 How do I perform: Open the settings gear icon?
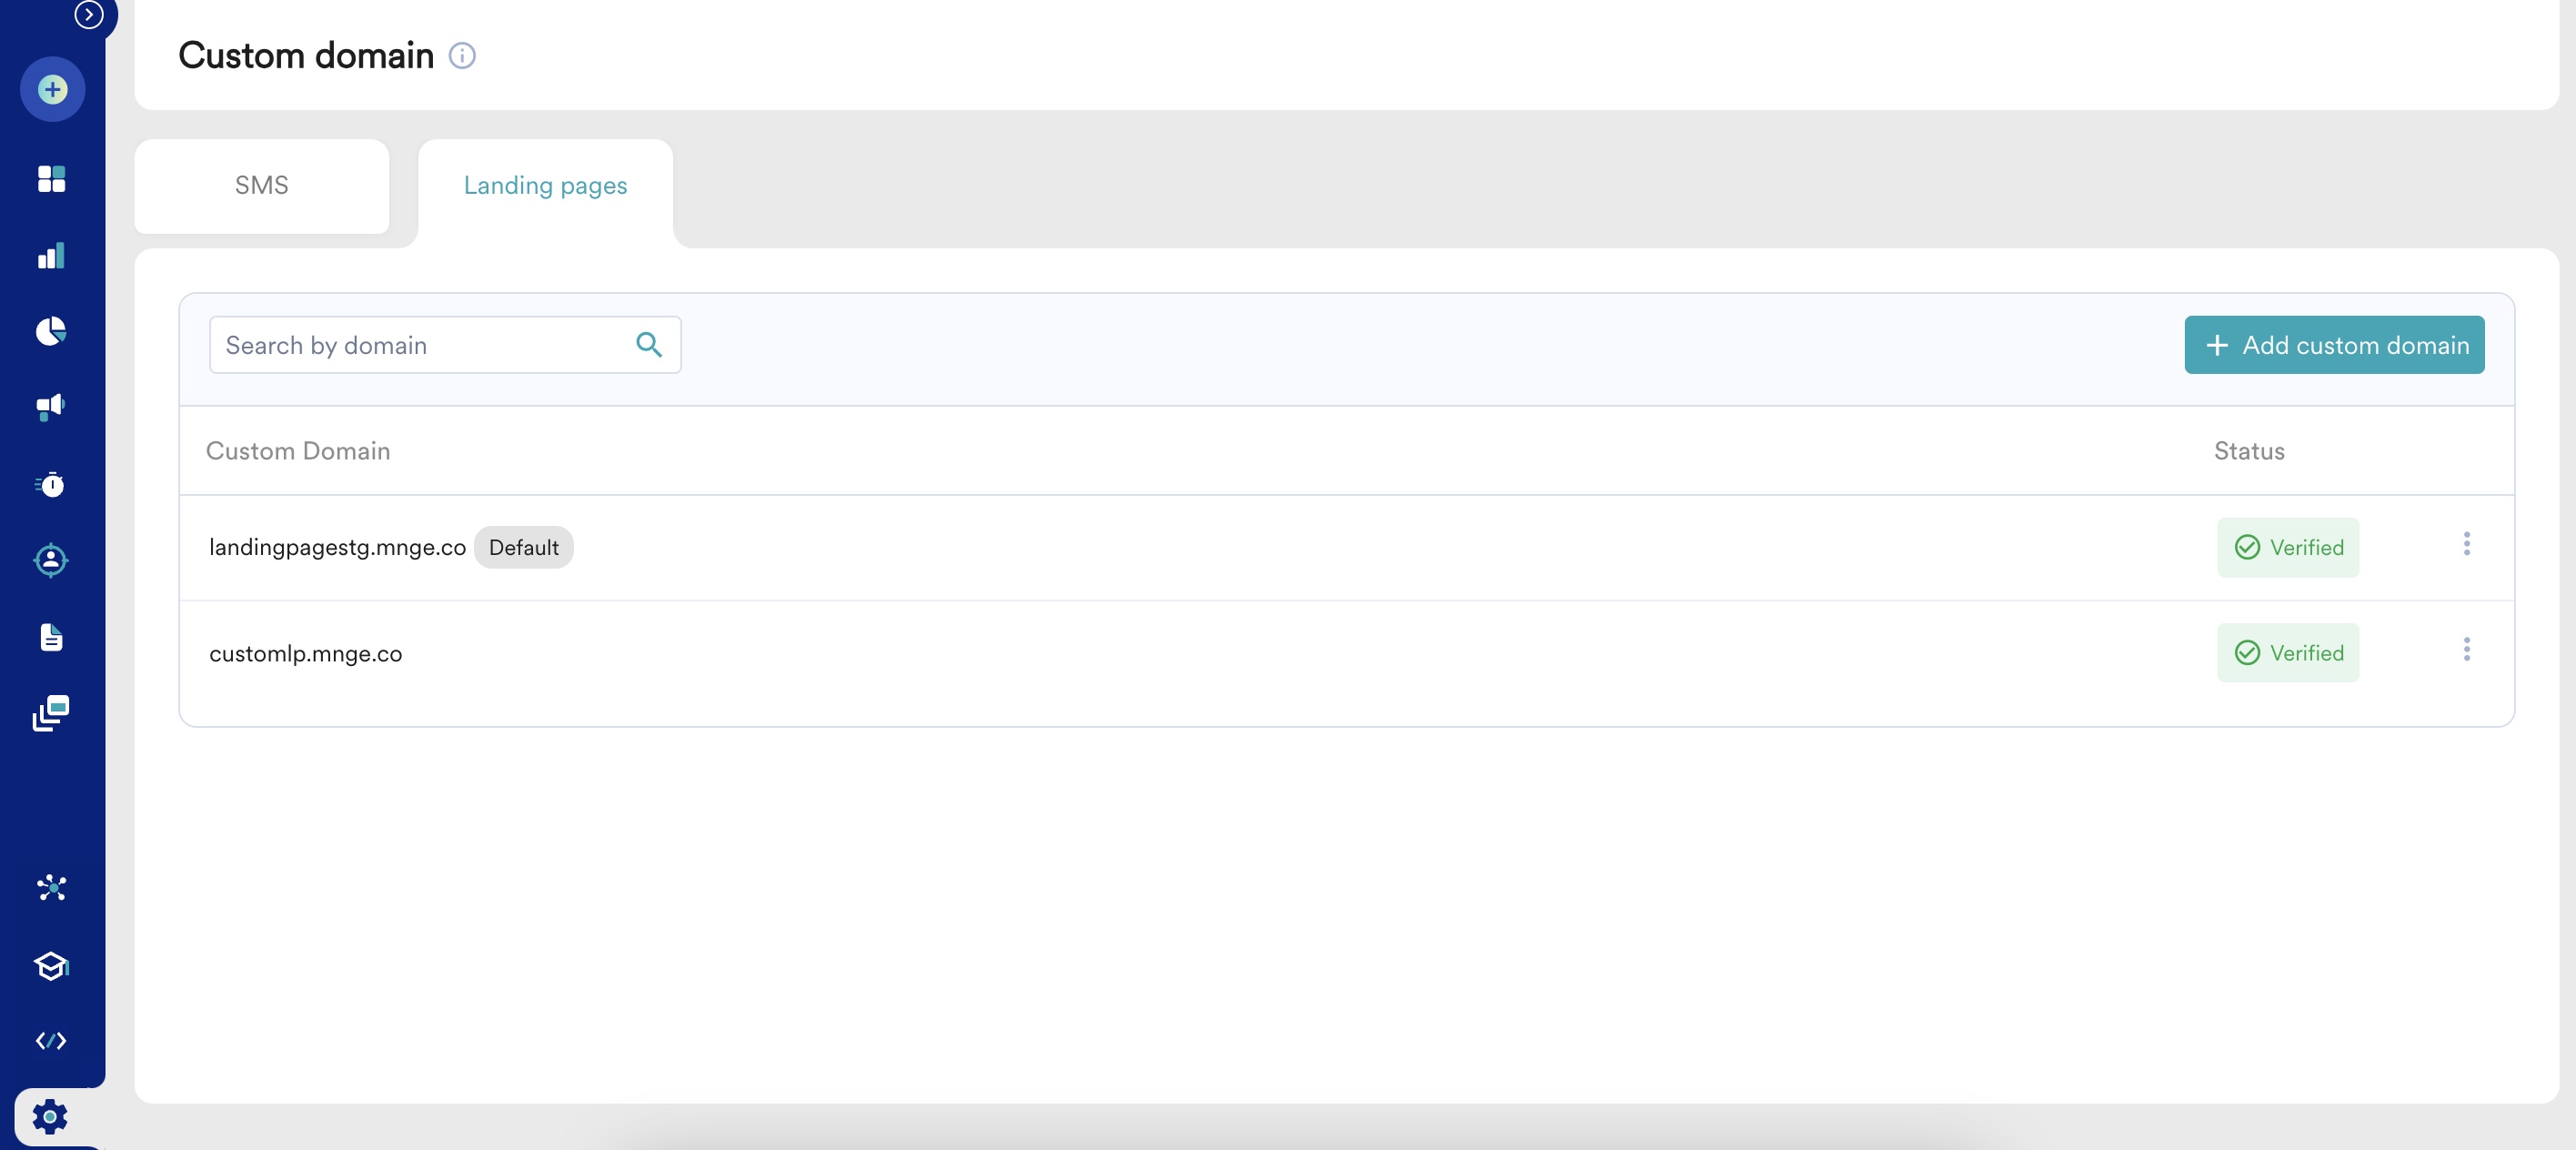(50, 1117)
